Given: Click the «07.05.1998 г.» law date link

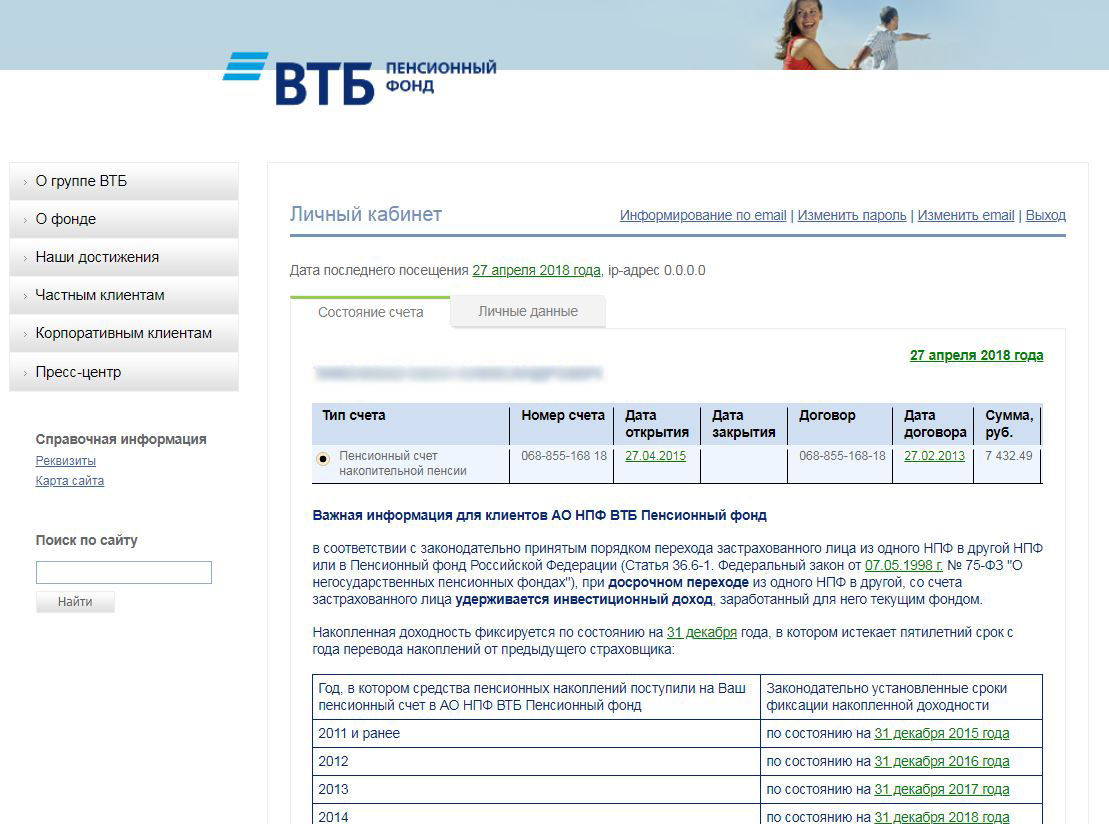Looking at the screenshot, I should [903, 565].
